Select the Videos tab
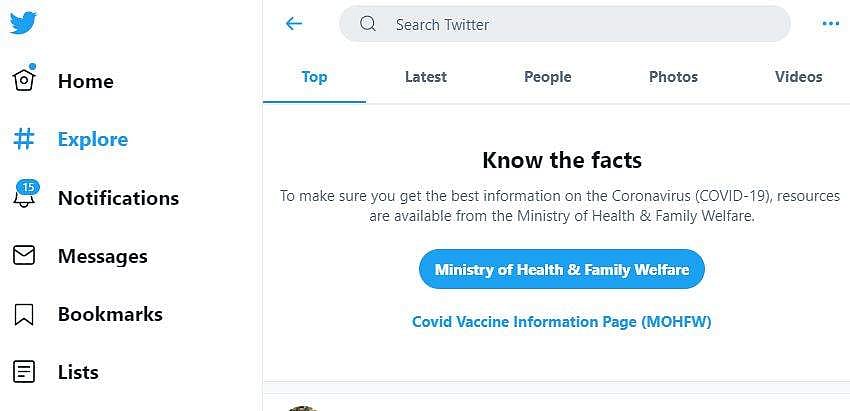 (798, 77)
